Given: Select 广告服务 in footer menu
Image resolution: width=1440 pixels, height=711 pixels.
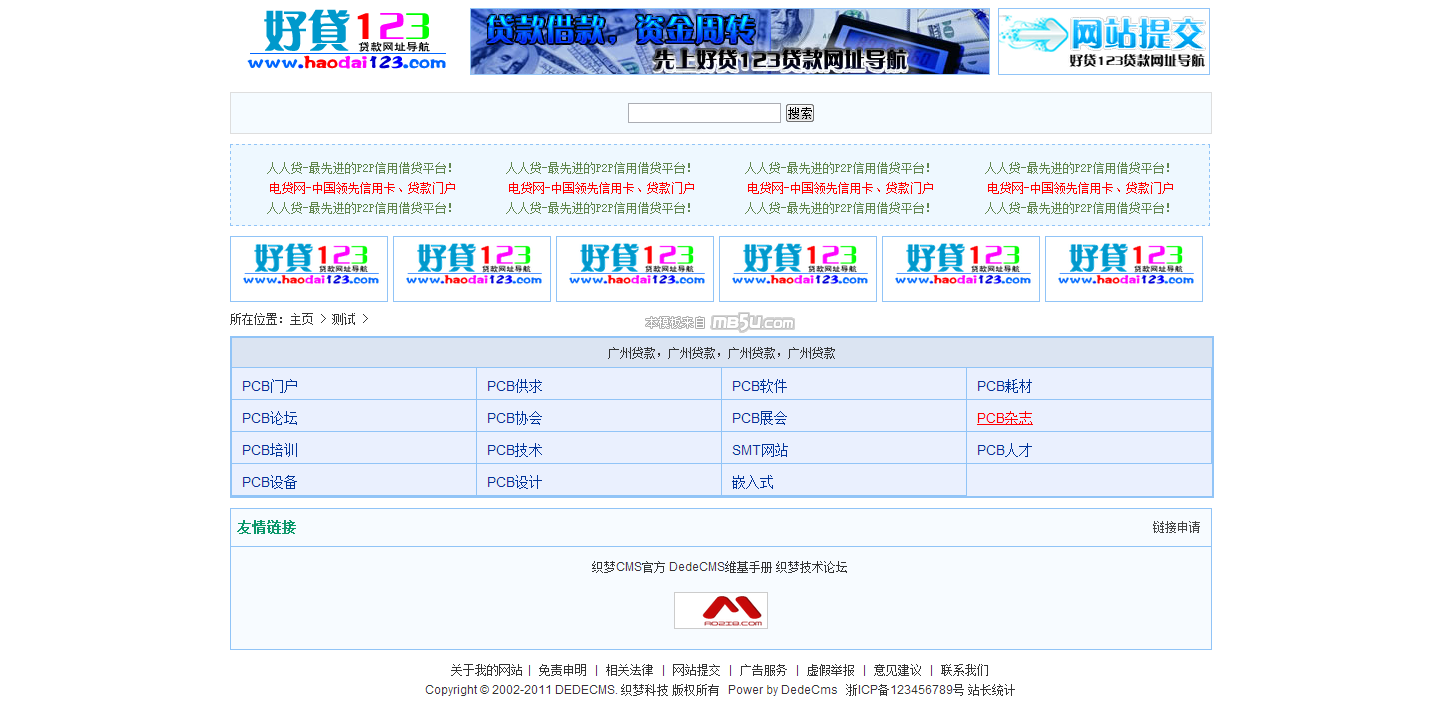Looking at the screenshot, I should point(763,670).
